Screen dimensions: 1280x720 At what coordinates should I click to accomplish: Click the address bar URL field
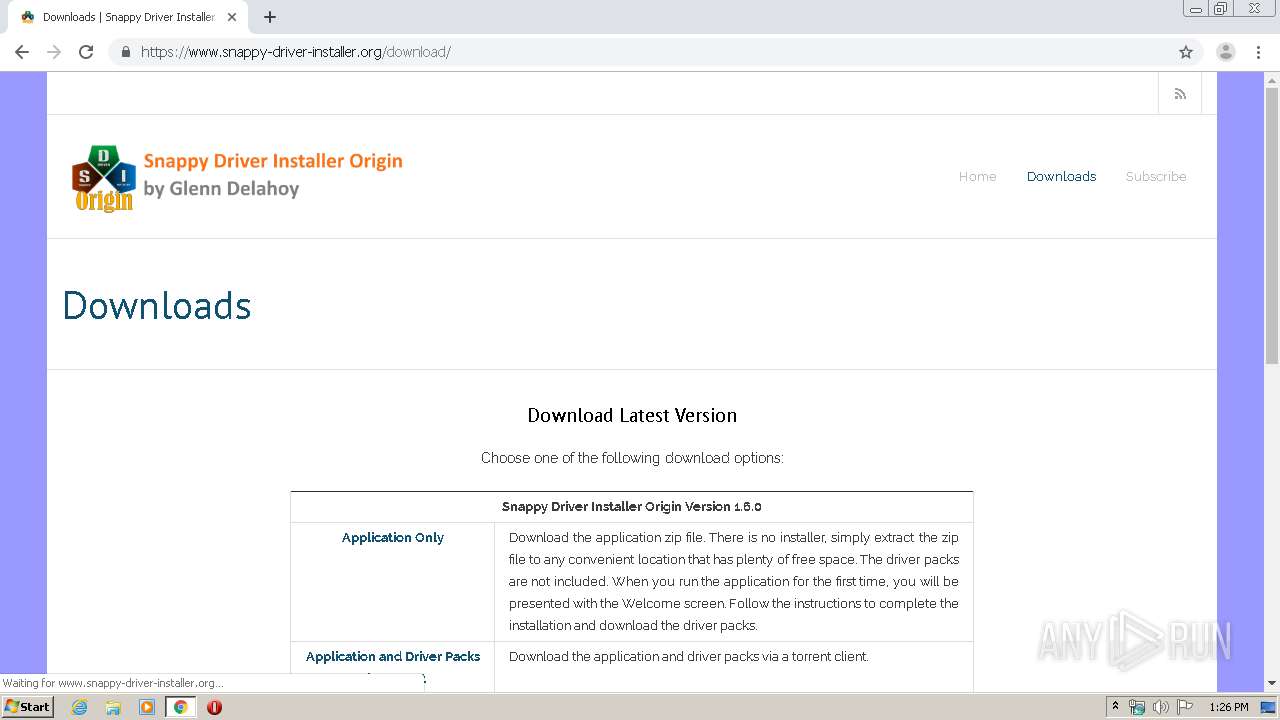[655, 52]
